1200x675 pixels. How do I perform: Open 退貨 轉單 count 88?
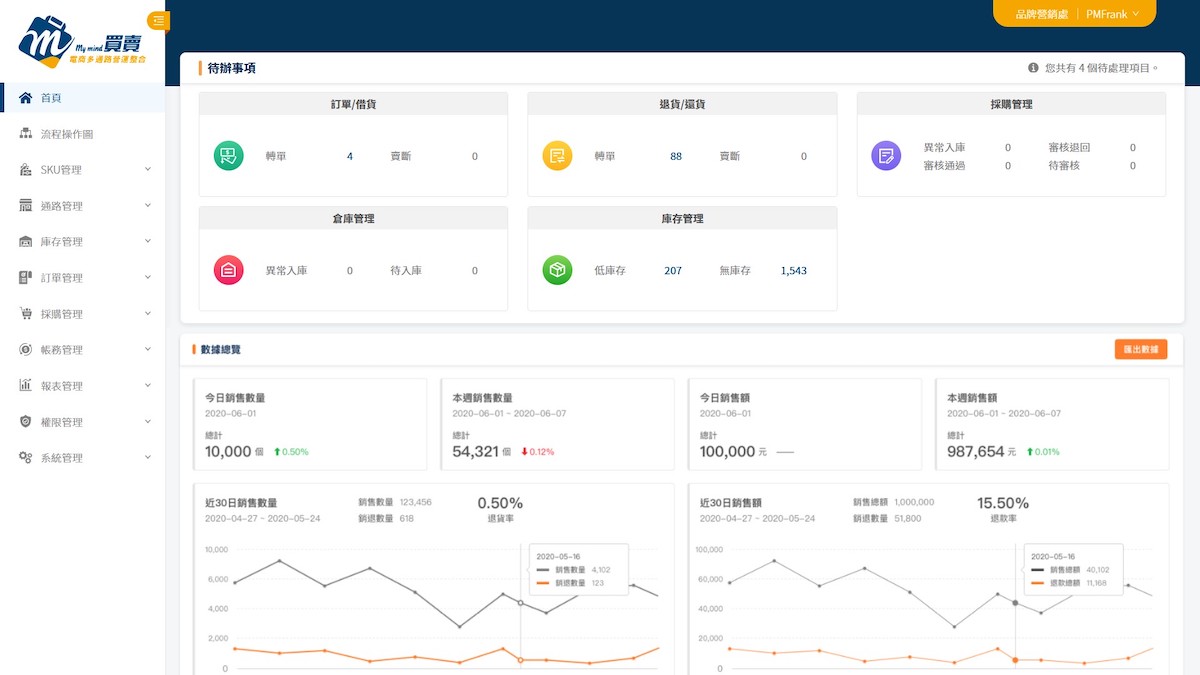tap(676, 156)
